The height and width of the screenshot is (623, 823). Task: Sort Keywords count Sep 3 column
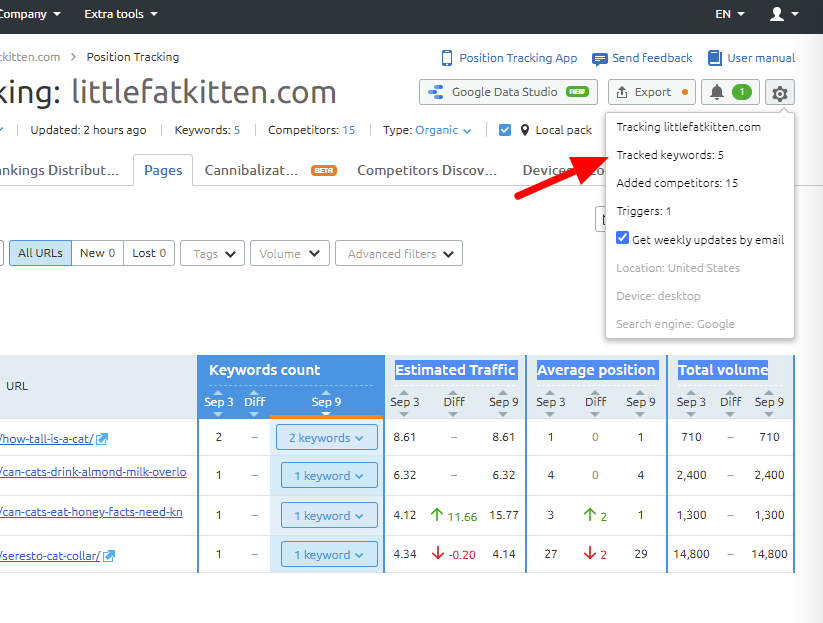click(218, 402)
